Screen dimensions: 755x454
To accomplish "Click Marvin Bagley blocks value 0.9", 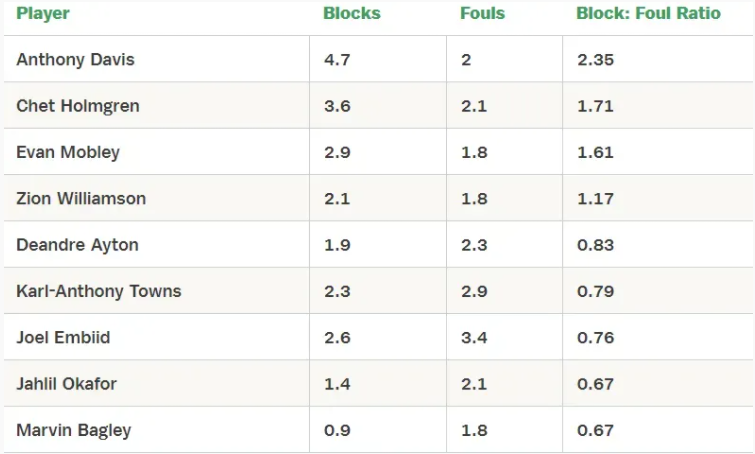I will [x=337, y=430].
